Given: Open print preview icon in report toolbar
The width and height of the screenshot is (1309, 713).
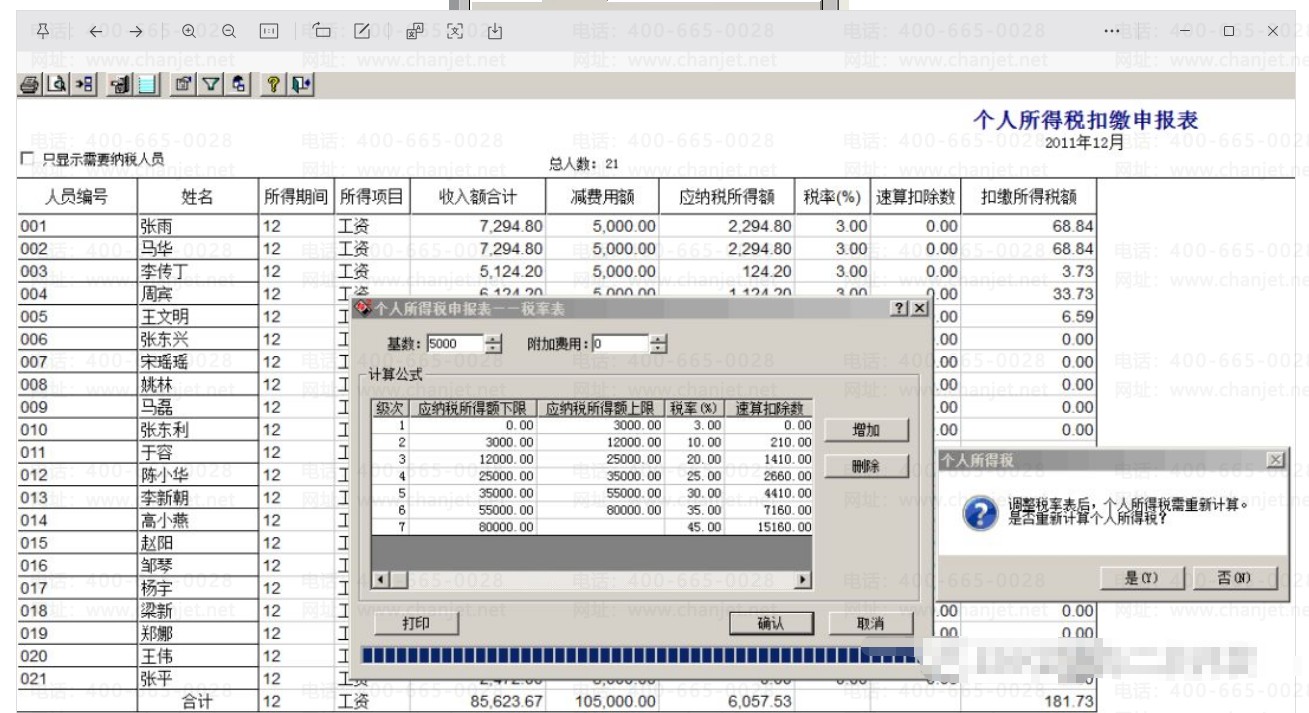Looking at the screenshot, I should click(58, 85).
